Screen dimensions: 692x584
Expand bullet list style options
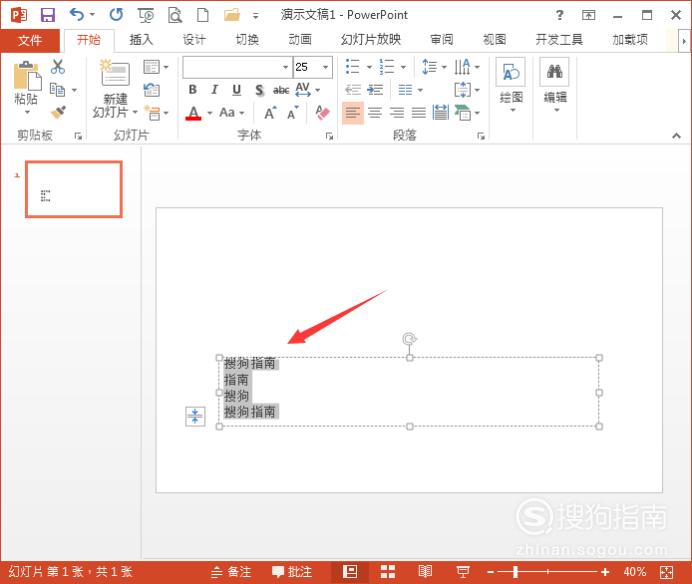coord(369,67)
